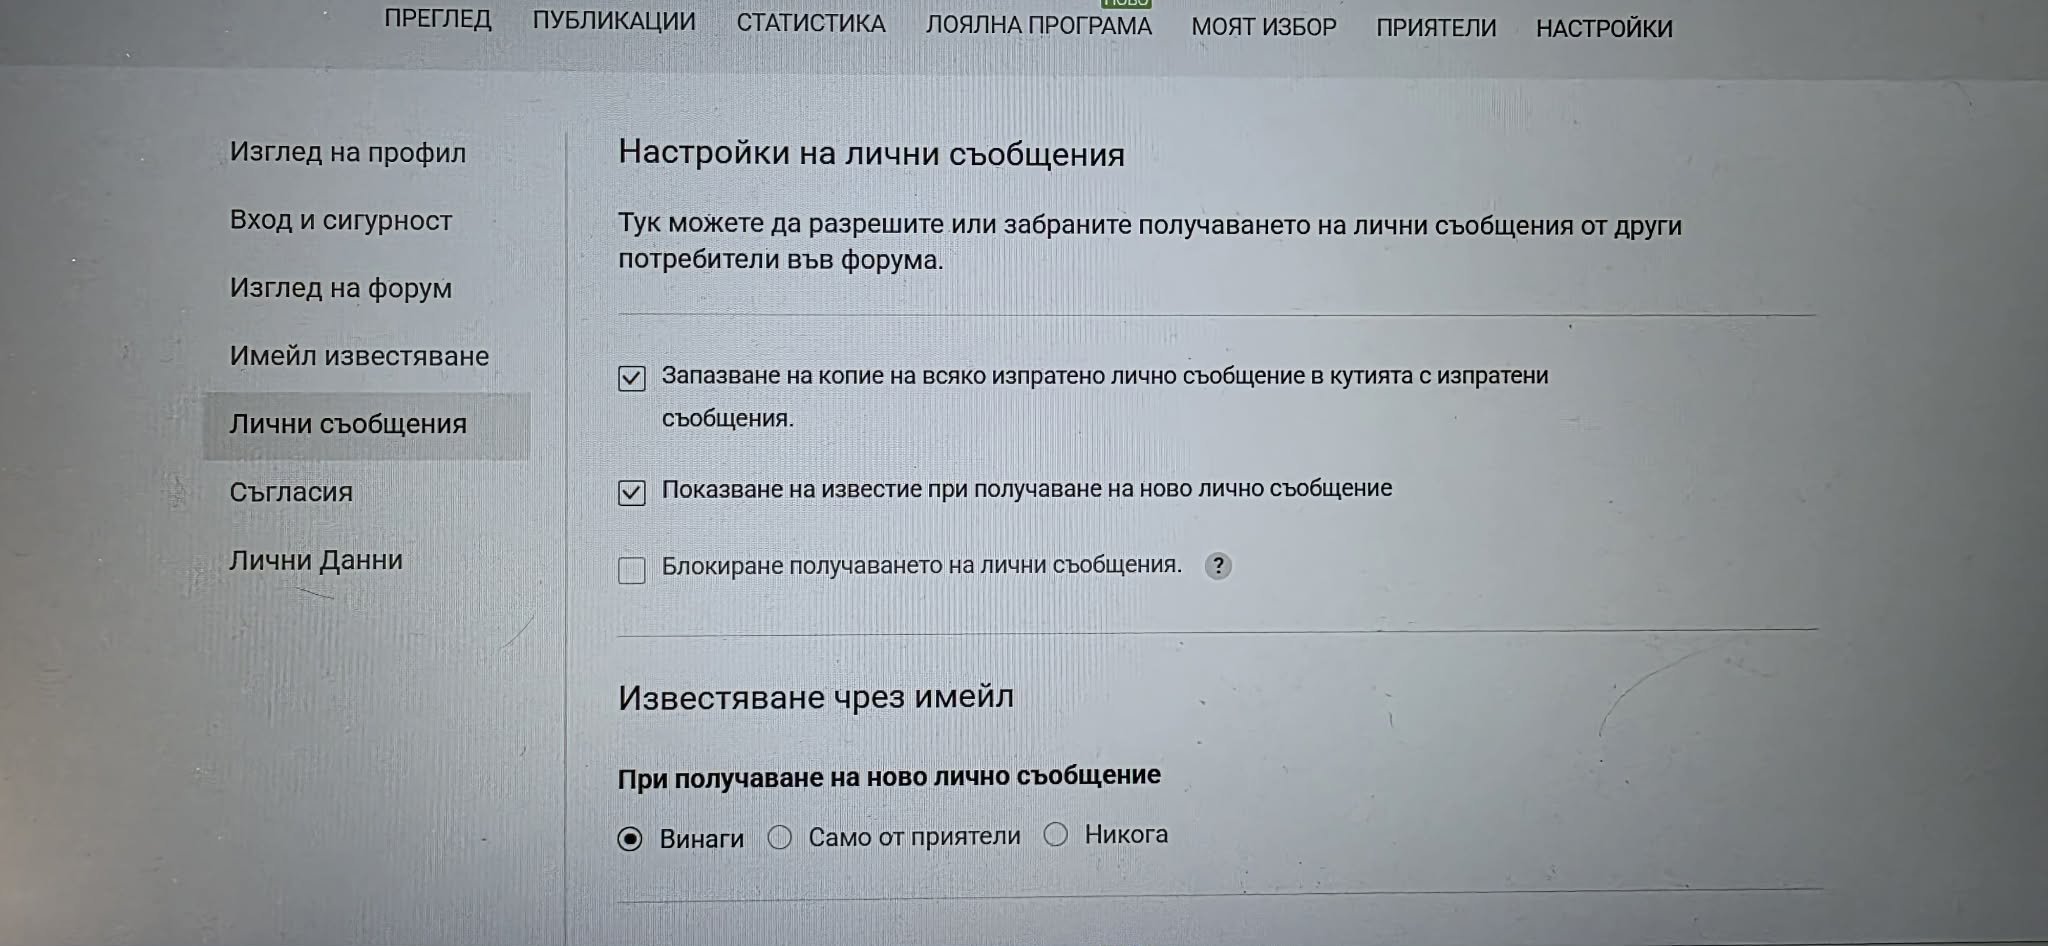Open "Изглед на форум" settings
Screen dimensions: 2048x946
pyautogui.click(x=341, y=288)
